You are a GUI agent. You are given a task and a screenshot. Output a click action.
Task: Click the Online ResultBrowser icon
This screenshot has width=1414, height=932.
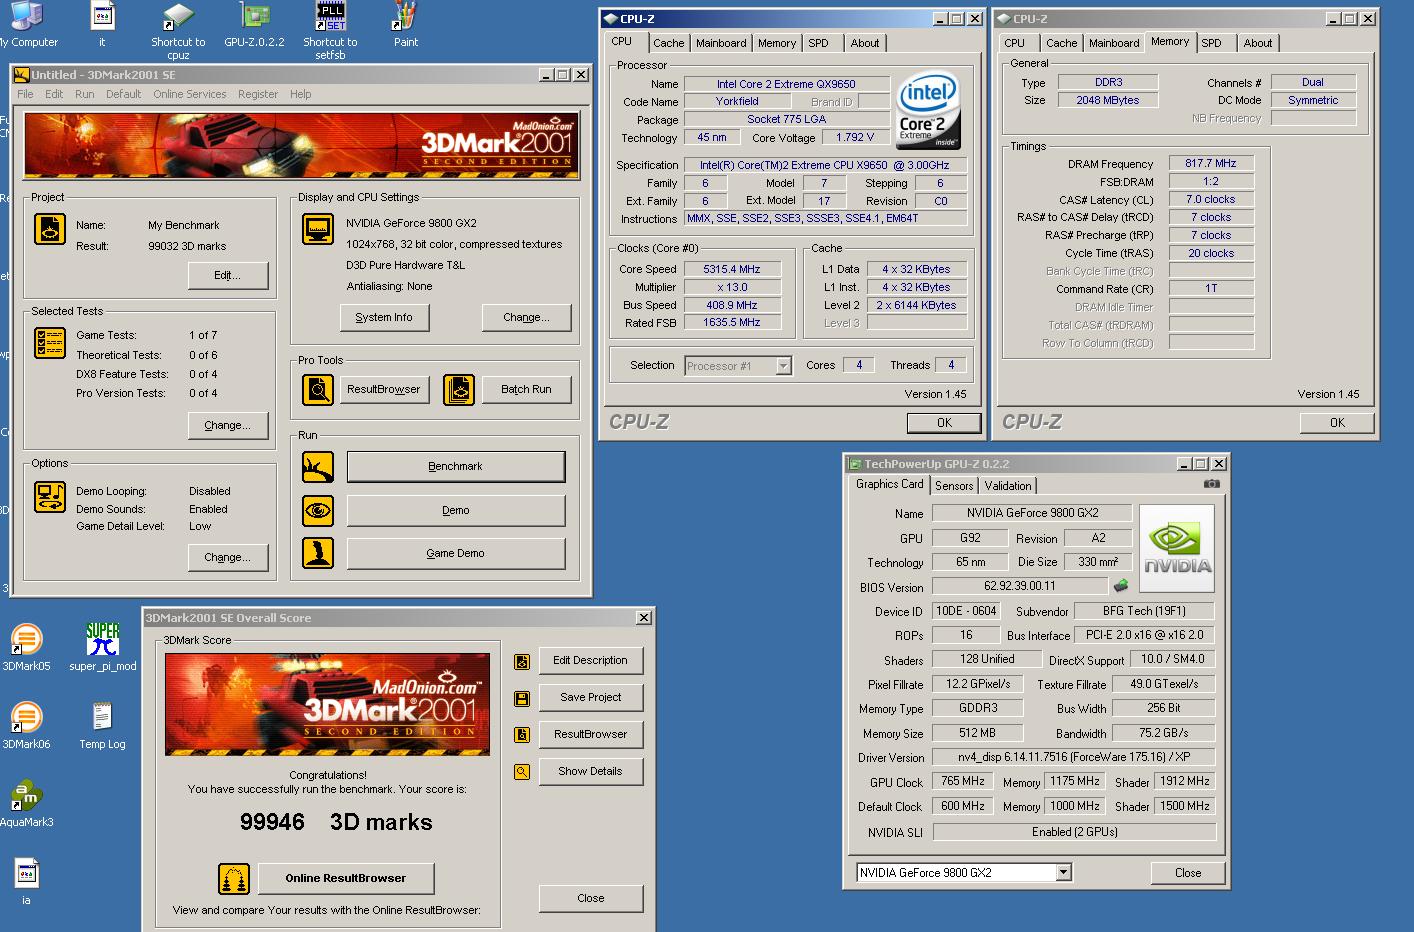click(x=234, y=879)
